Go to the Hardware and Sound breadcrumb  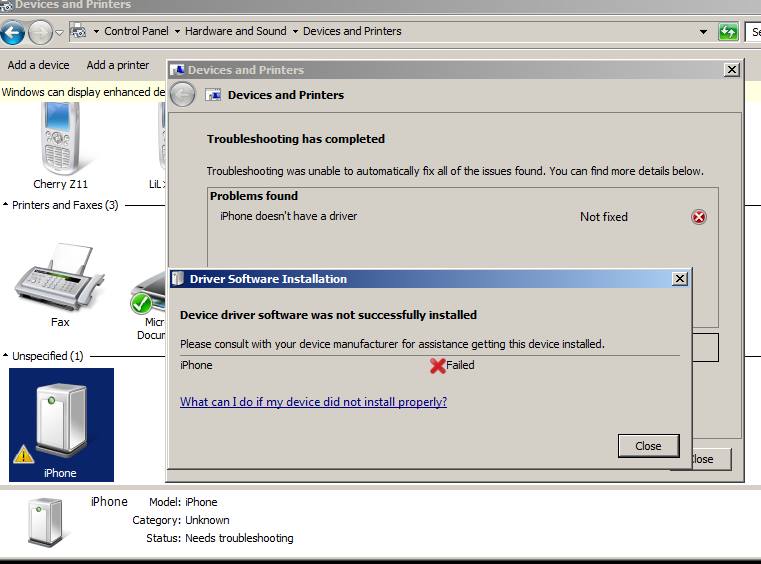[235, 31]
